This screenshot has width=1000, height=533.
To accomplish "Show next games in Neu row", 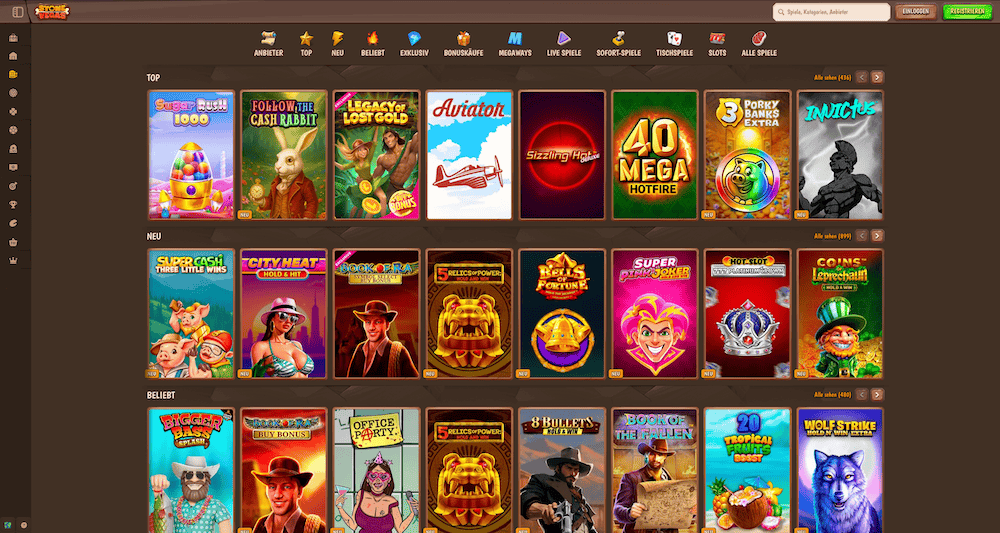I will [x=878, y=236].
